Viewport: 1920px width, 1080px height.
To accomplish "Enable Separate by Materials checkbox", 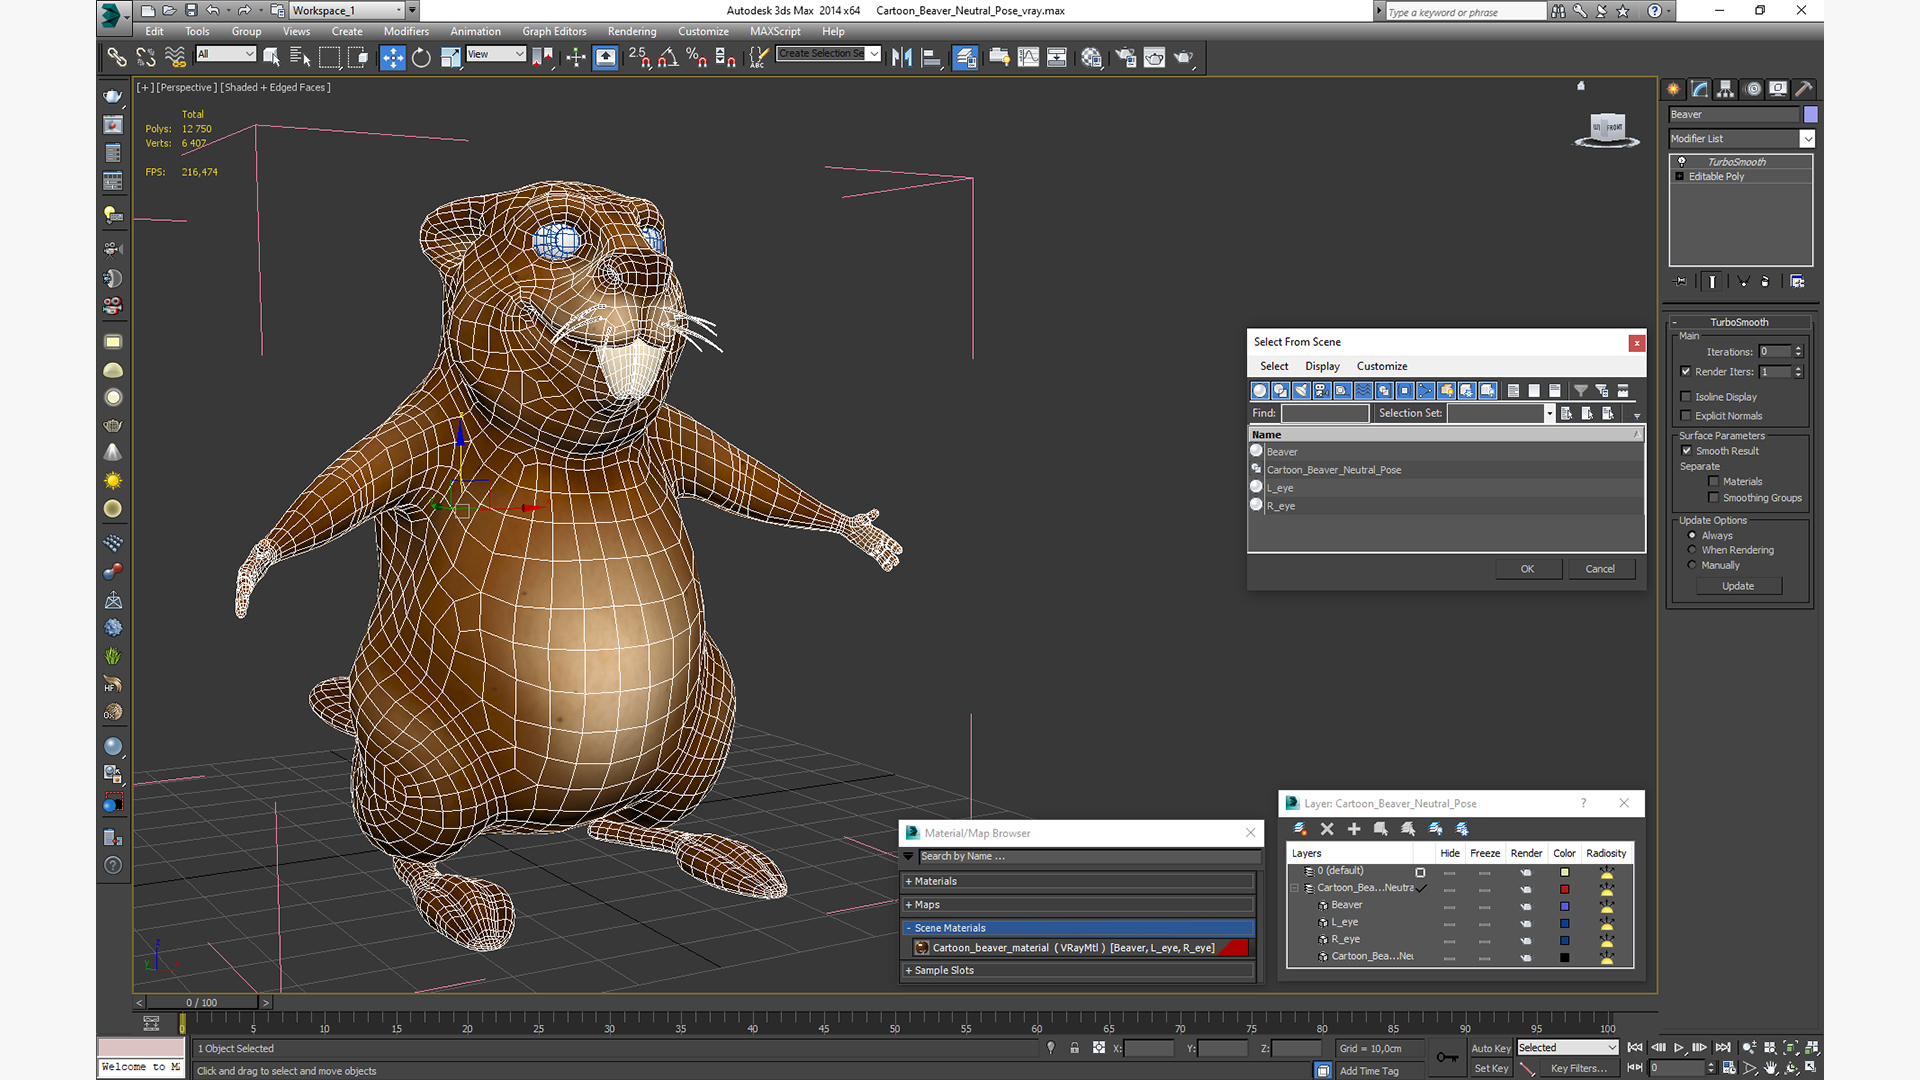I will click(1714, 482).
